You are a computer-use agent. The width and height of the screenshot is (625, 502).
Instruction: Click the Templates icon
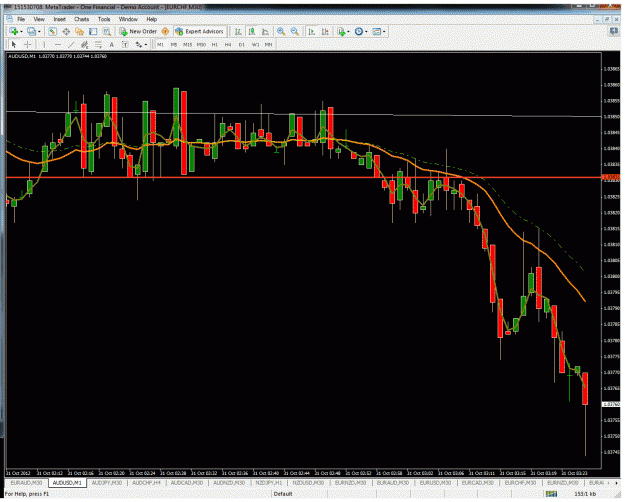click(x=377, y=31)
